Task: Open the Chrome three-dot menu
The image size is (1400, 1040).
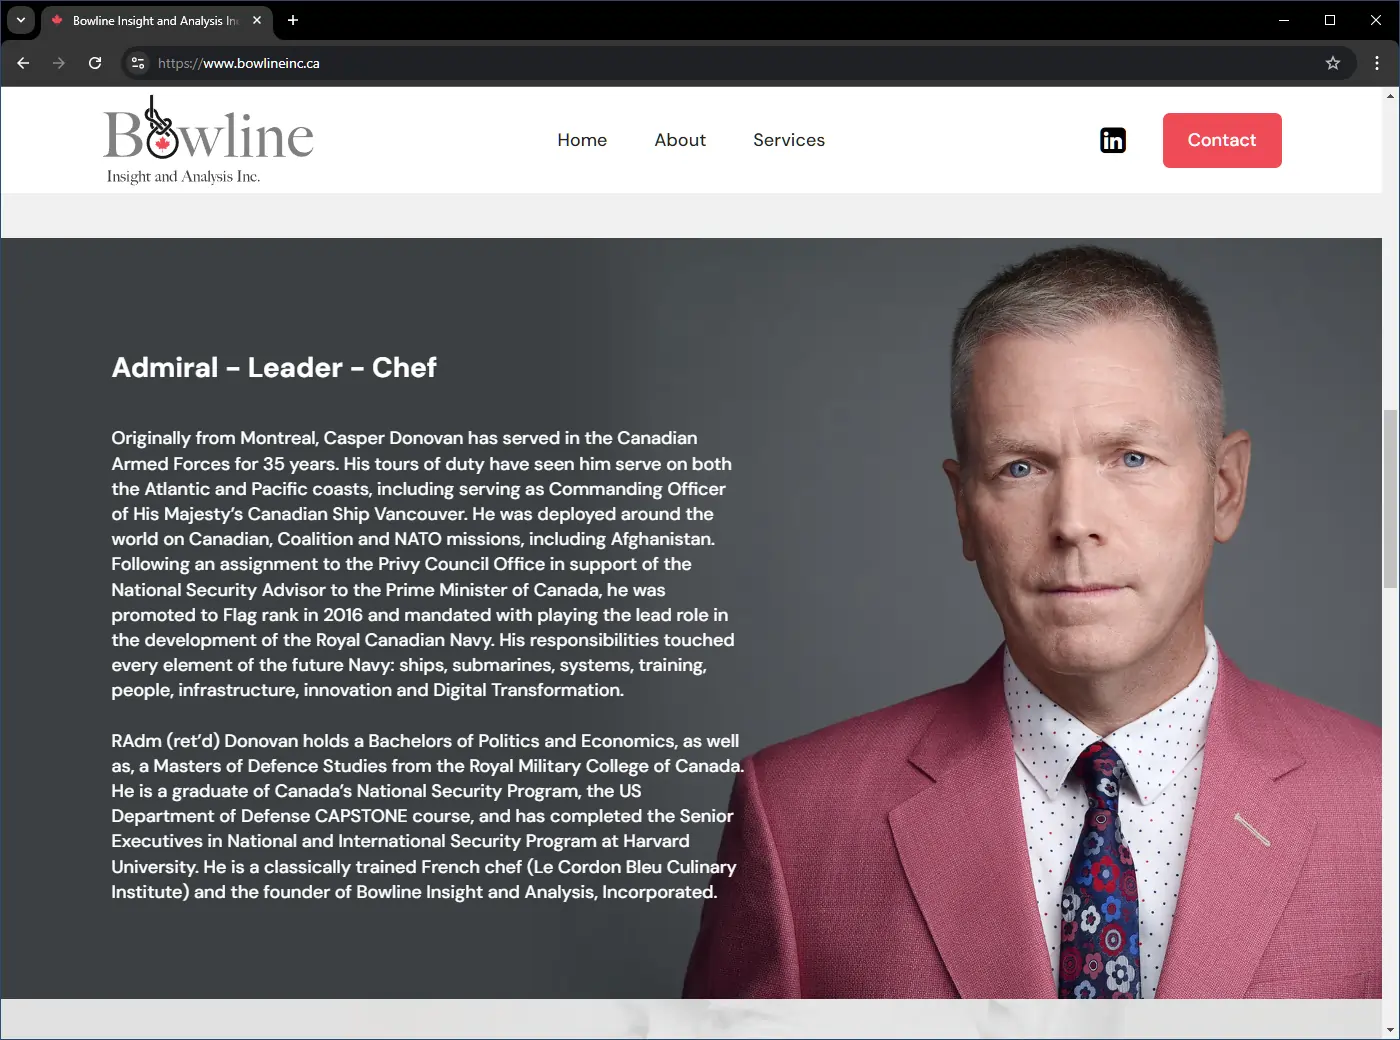Action: pos(1377,63)
